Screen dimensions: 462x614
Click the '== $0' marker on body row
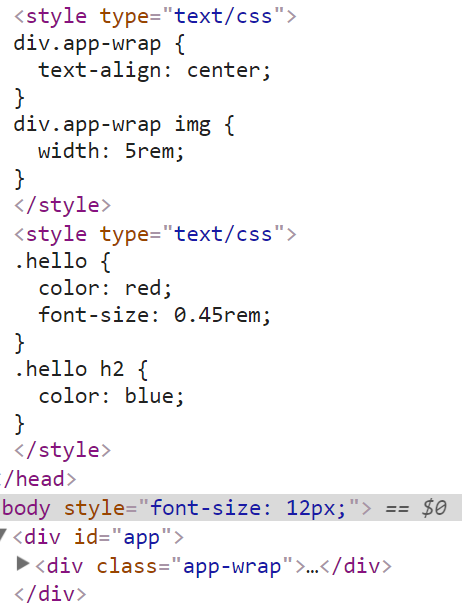pos(416,508)
